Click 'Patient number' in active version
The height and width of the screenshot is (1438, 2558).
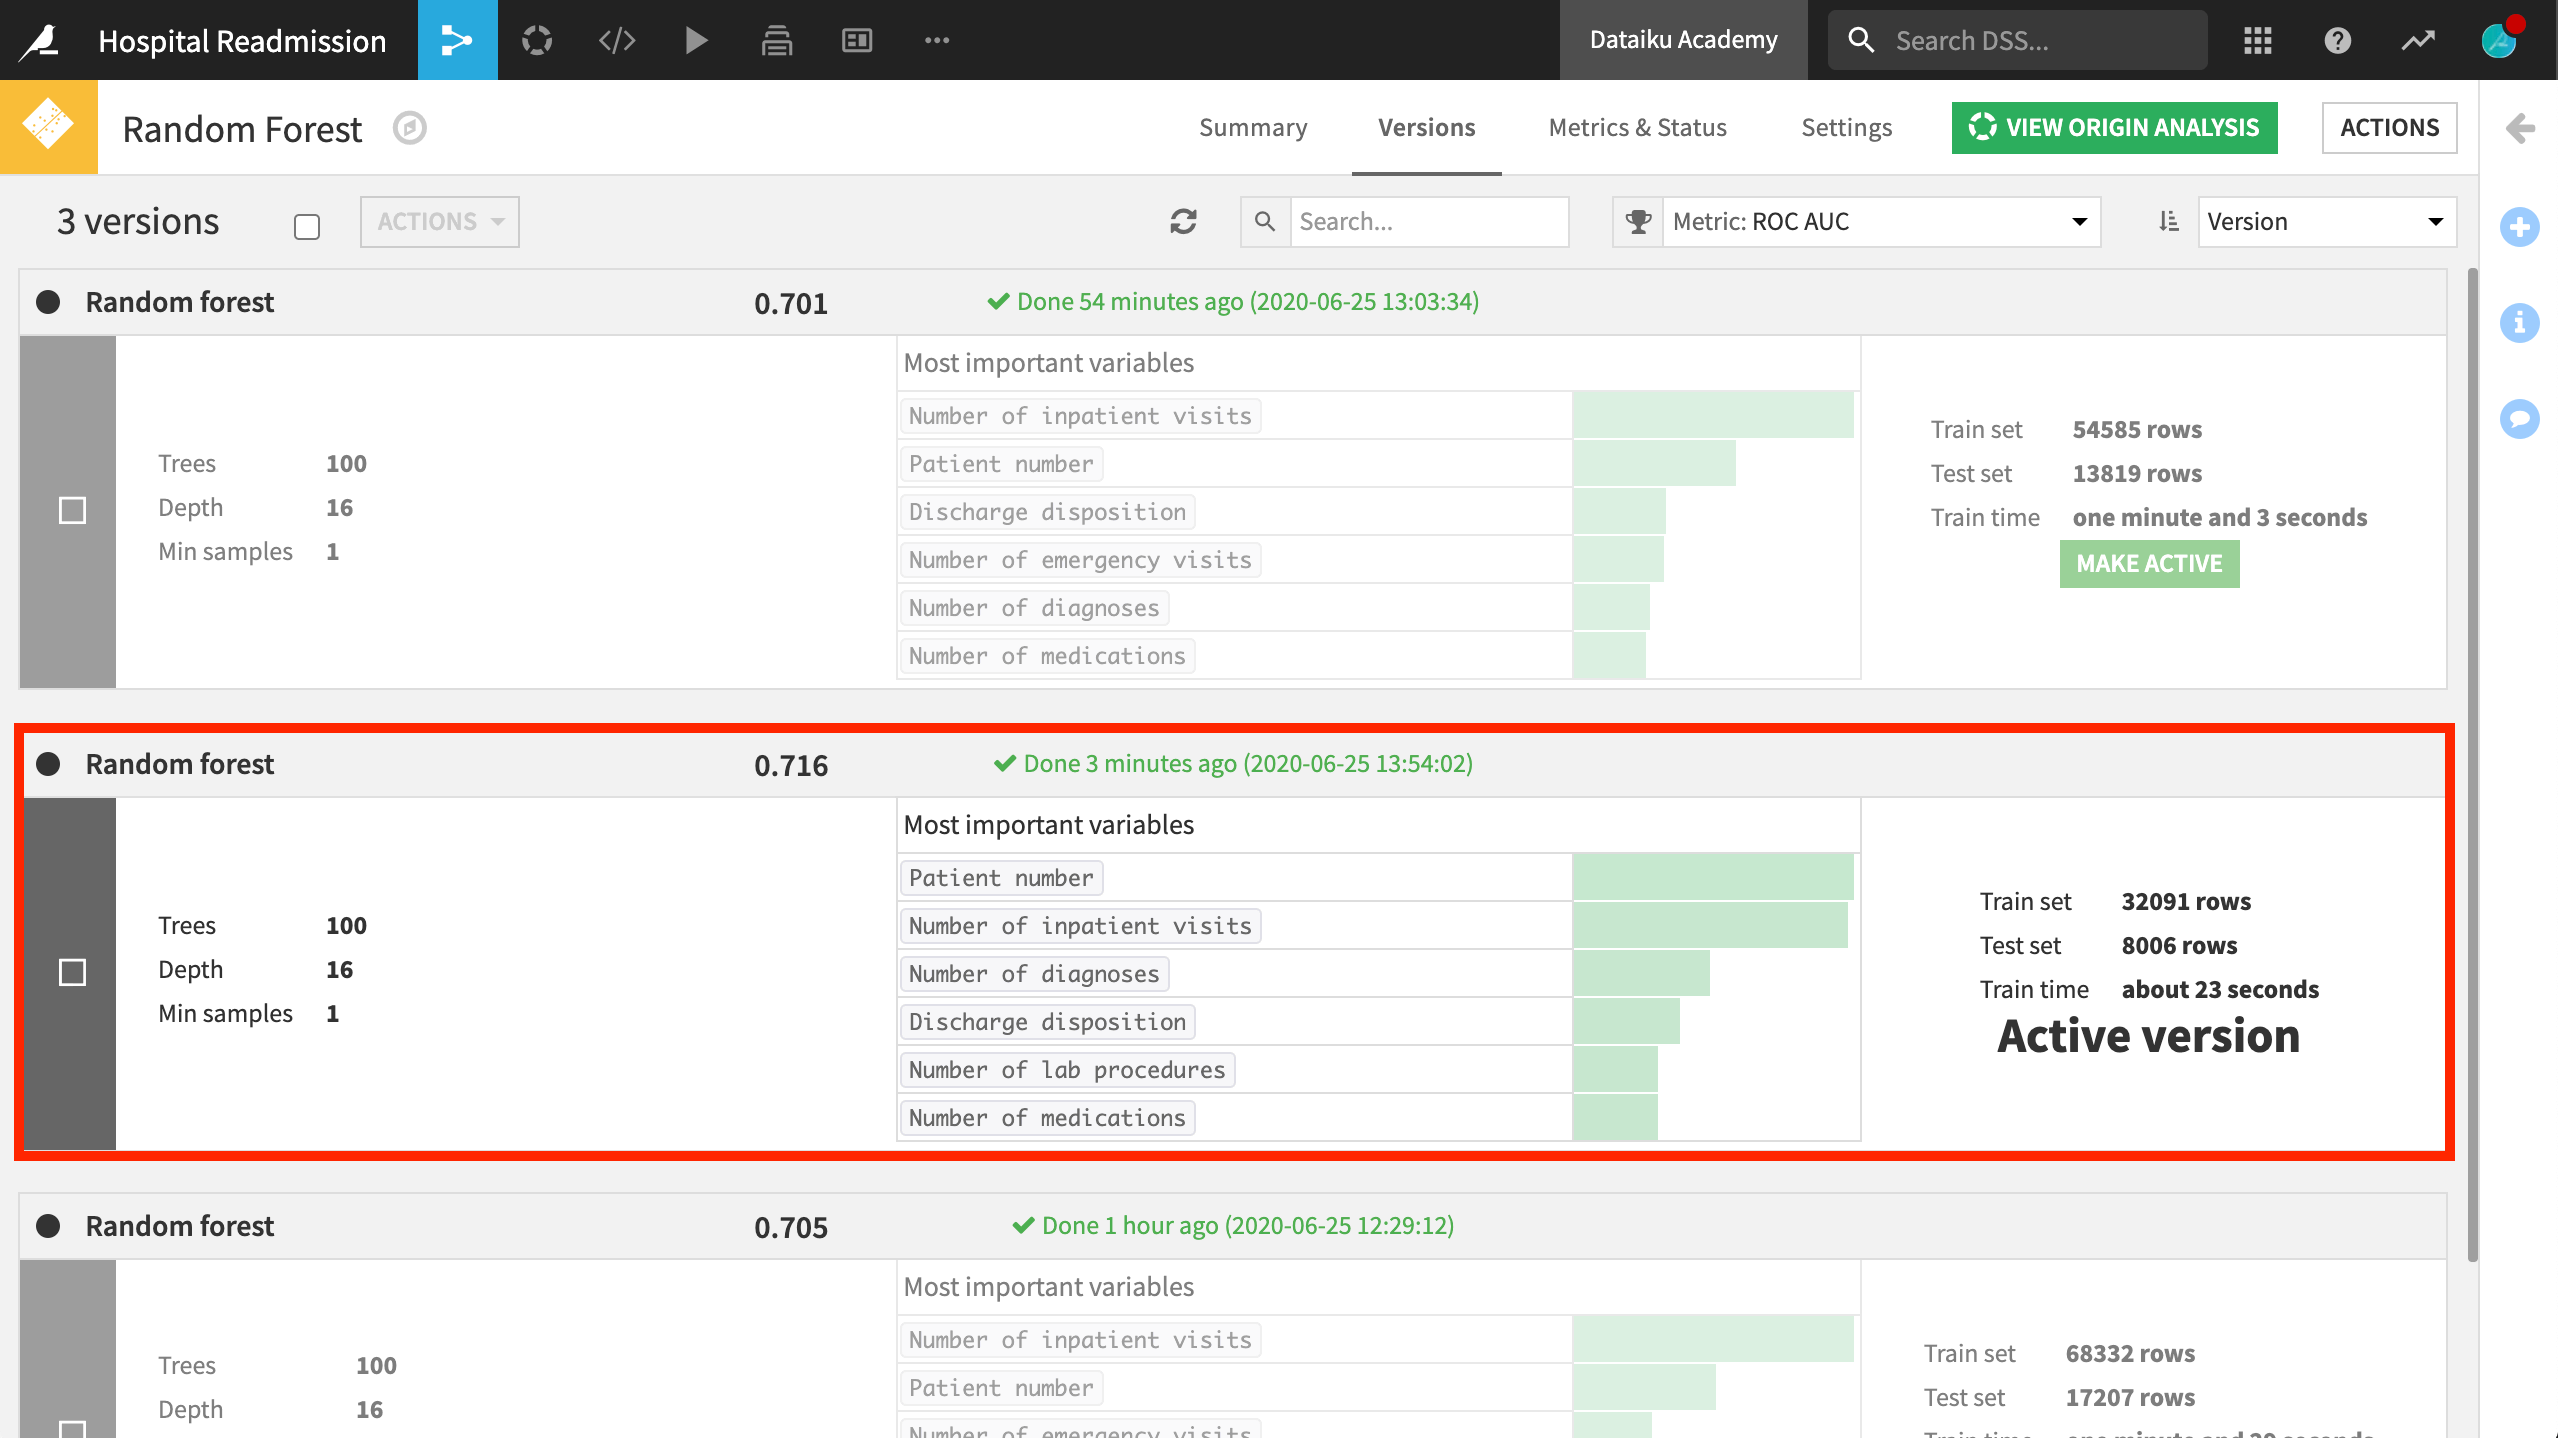(x=1001, y=878)
